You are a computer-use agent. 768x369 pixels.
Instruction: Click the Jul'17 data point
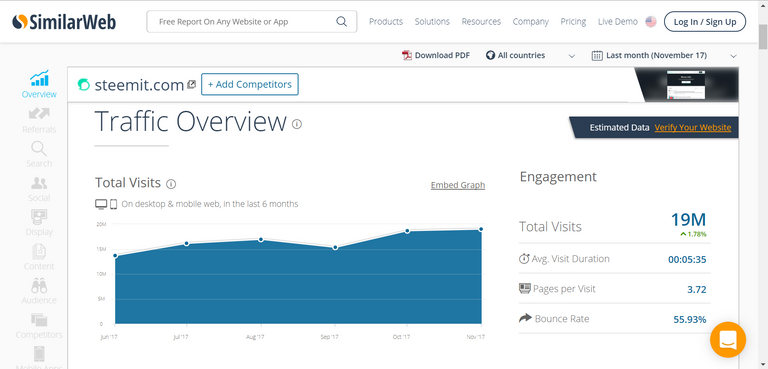tap(187, 243)
